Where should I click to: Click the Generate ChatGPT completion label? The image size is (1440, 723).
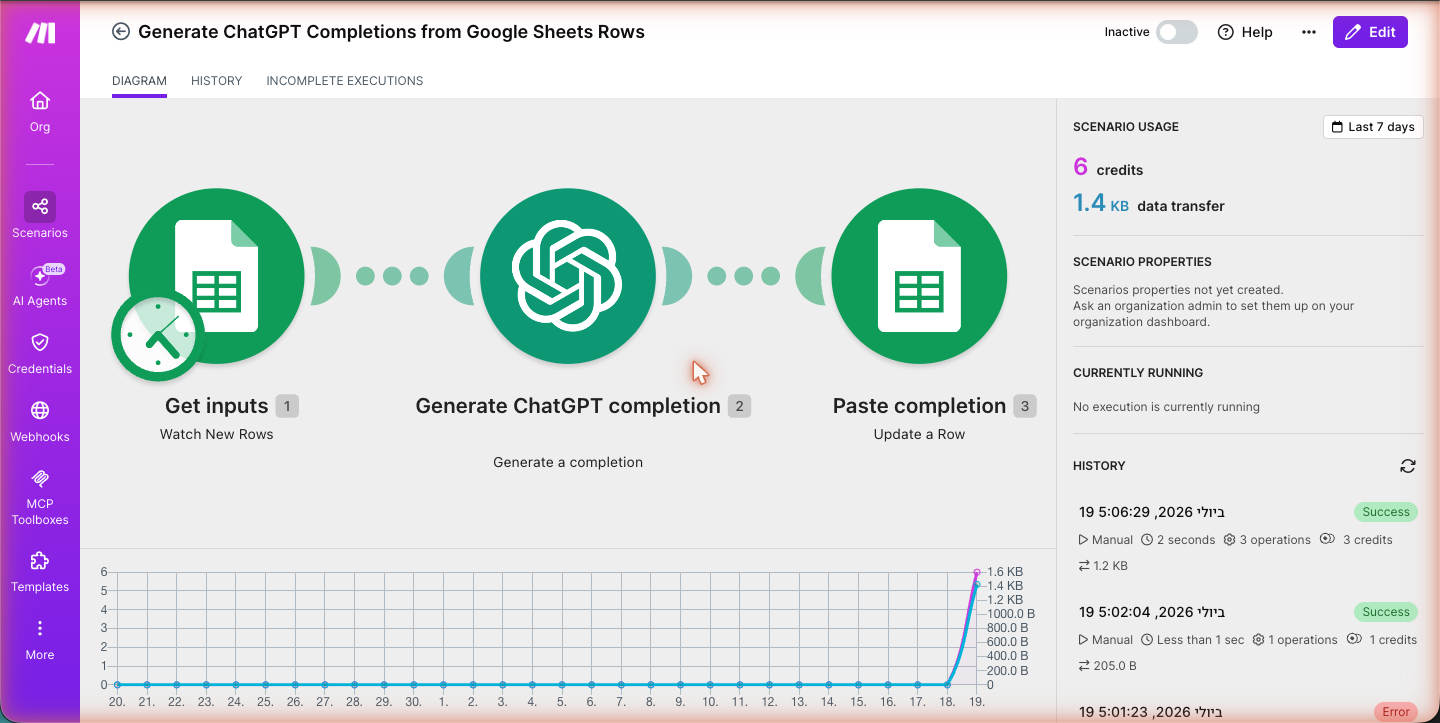click(568, 406)
